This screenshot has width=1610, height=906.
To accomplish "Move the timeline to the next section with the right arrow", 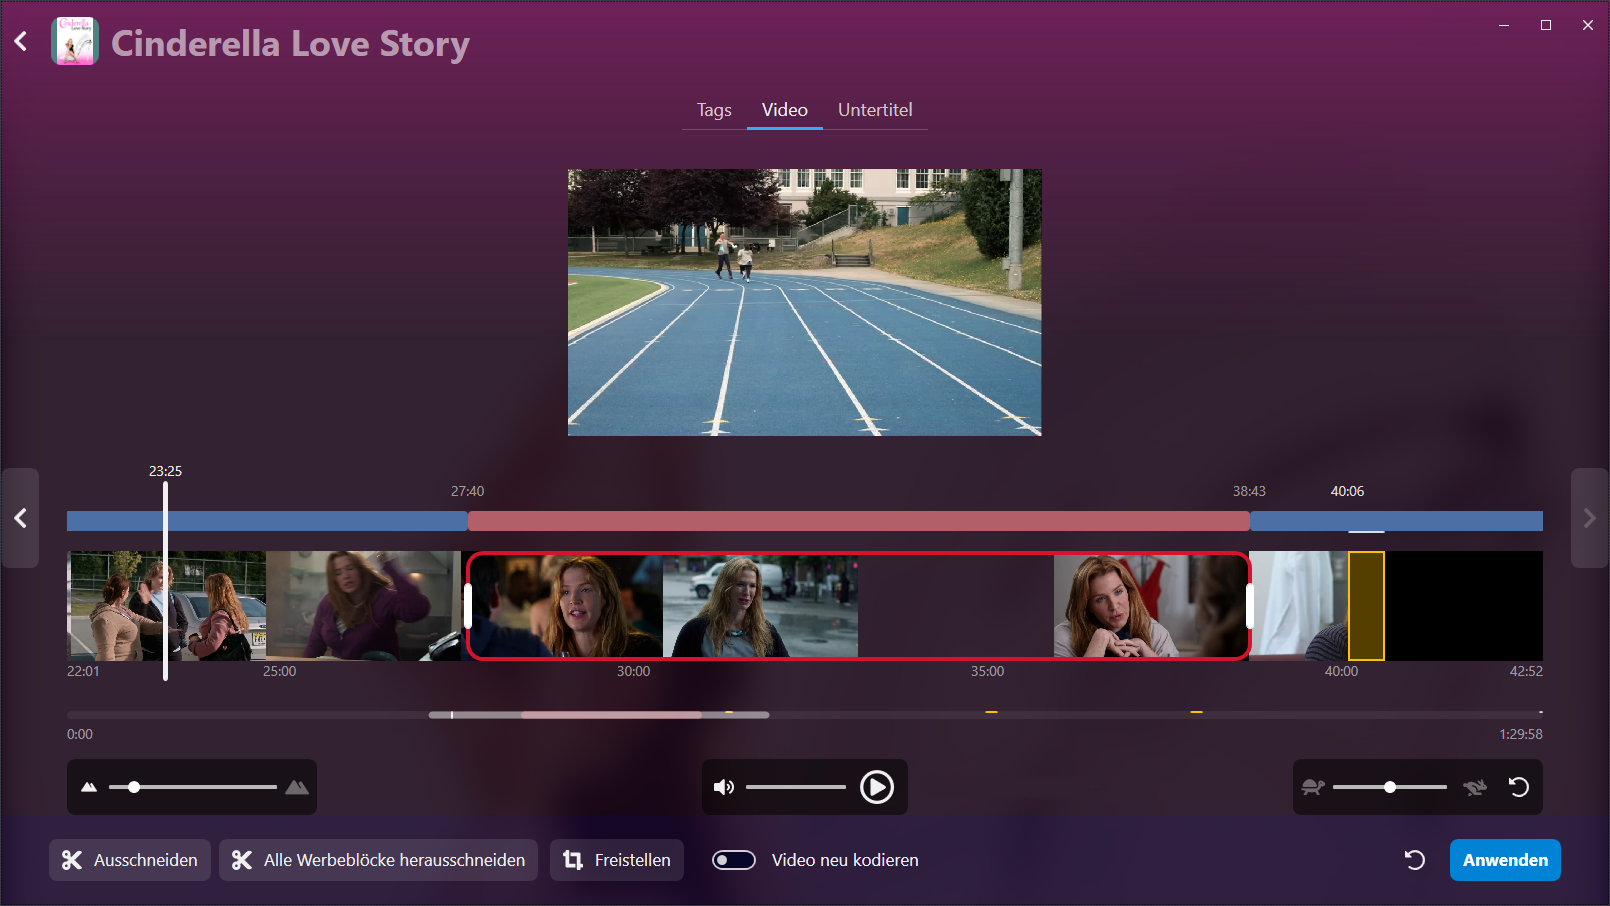I will [x=1590, y=518].
